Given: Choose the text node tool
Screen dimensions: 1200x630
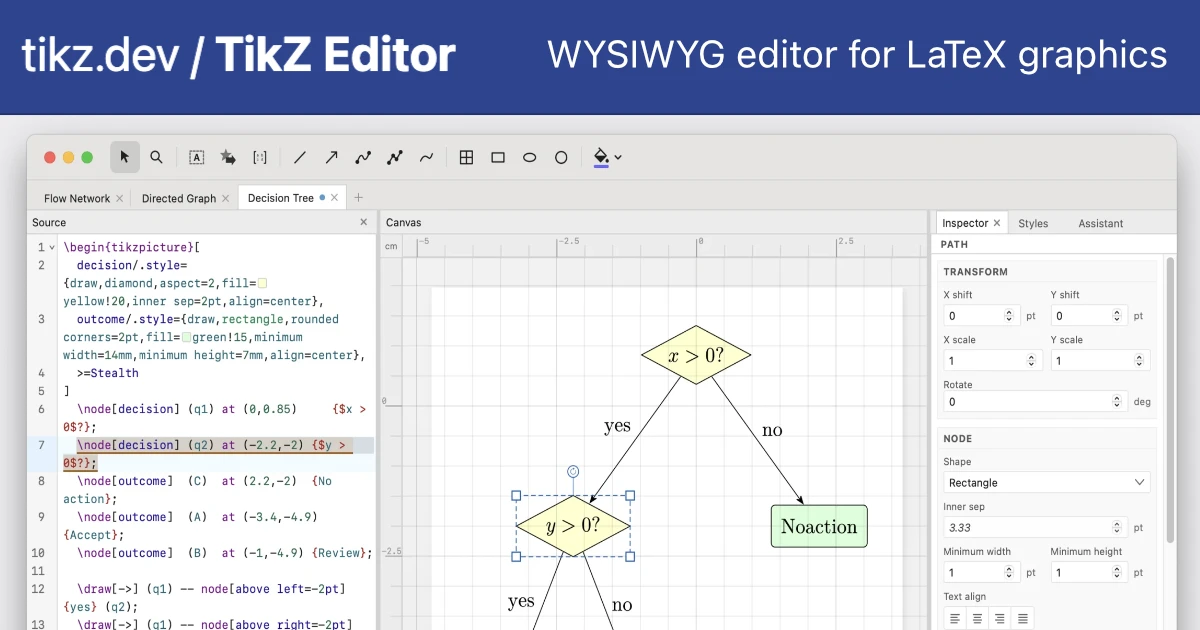Looking at the screenshot, I should click(x=197, y=157).
